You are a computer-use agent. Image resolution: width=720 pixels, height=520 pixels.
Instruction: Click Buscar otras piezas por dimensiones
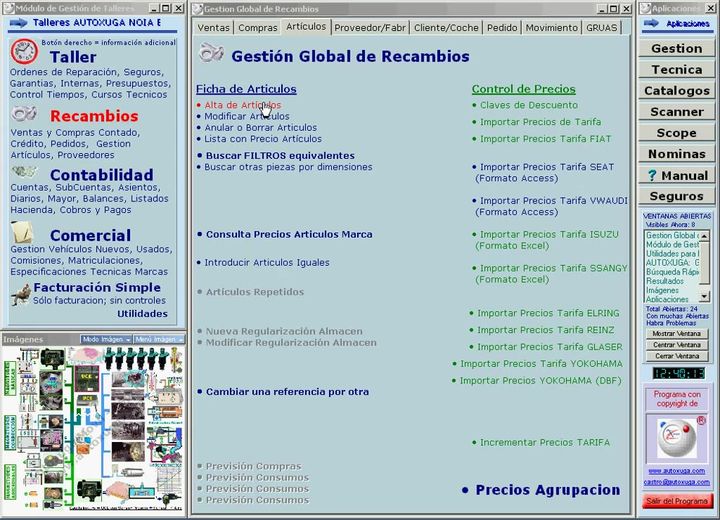pyautogui.click(x=288, y=167)
